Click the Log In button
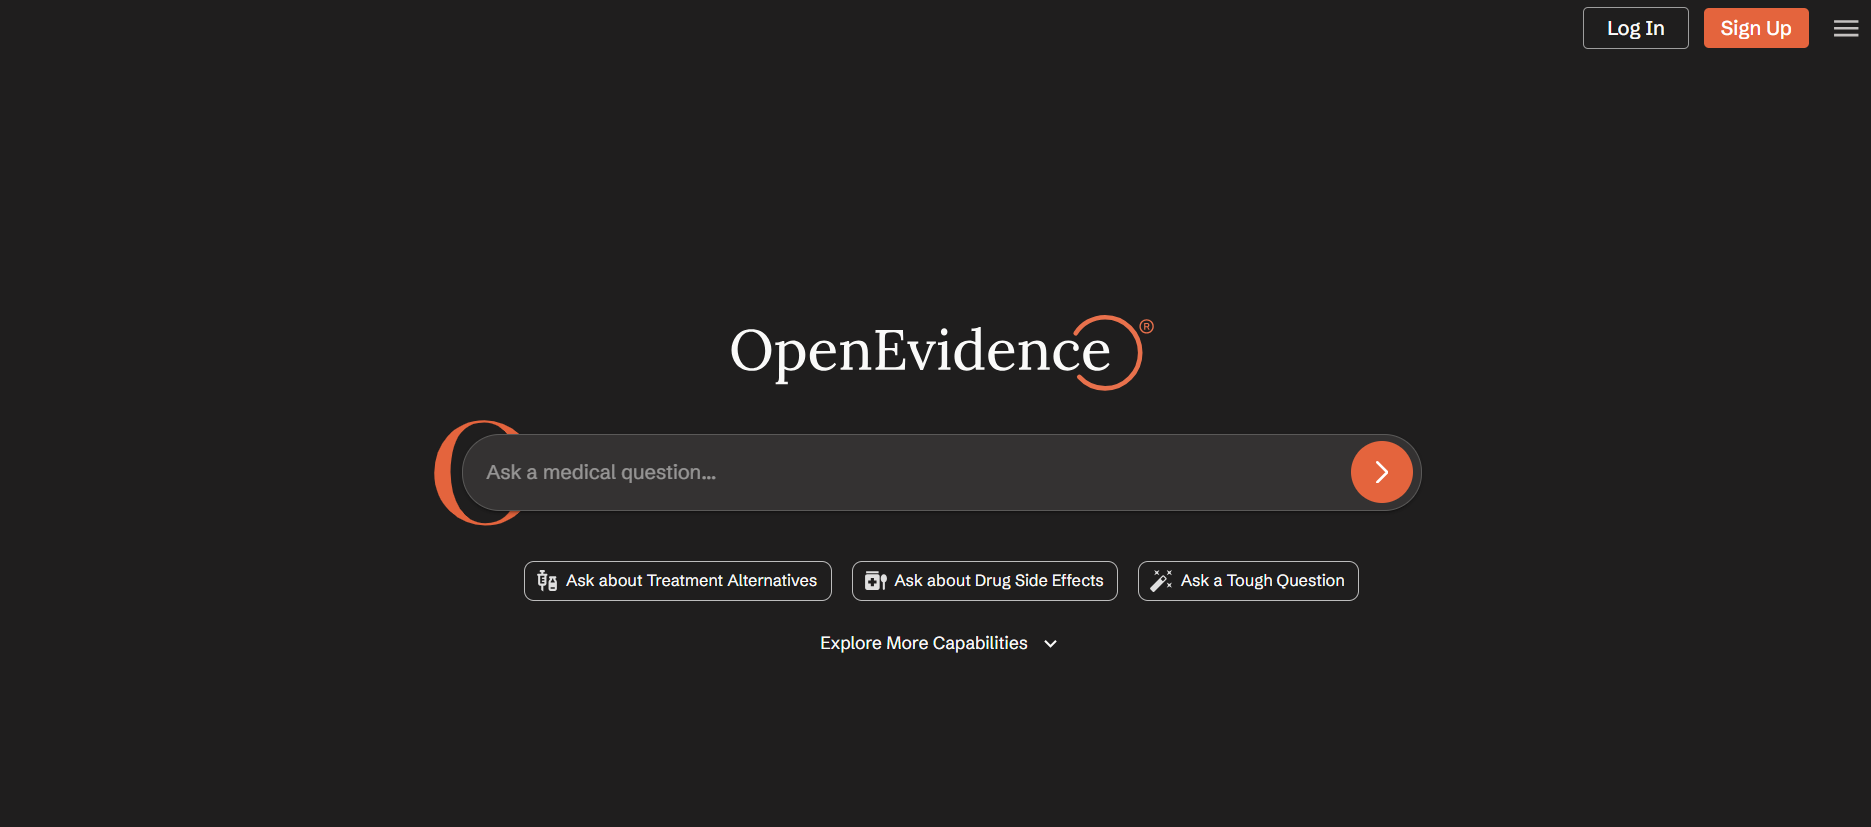Viewport: 1871px width, 827px height. 1635,28
